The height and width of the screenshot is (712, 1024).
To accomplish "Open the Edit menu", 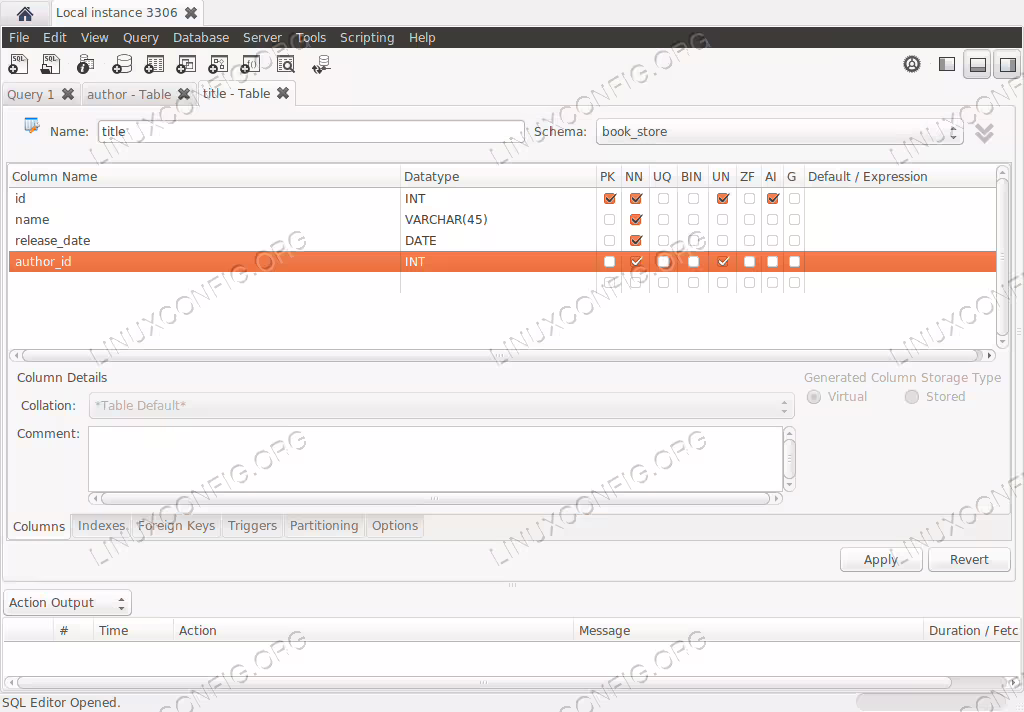I will coord(55,38).
